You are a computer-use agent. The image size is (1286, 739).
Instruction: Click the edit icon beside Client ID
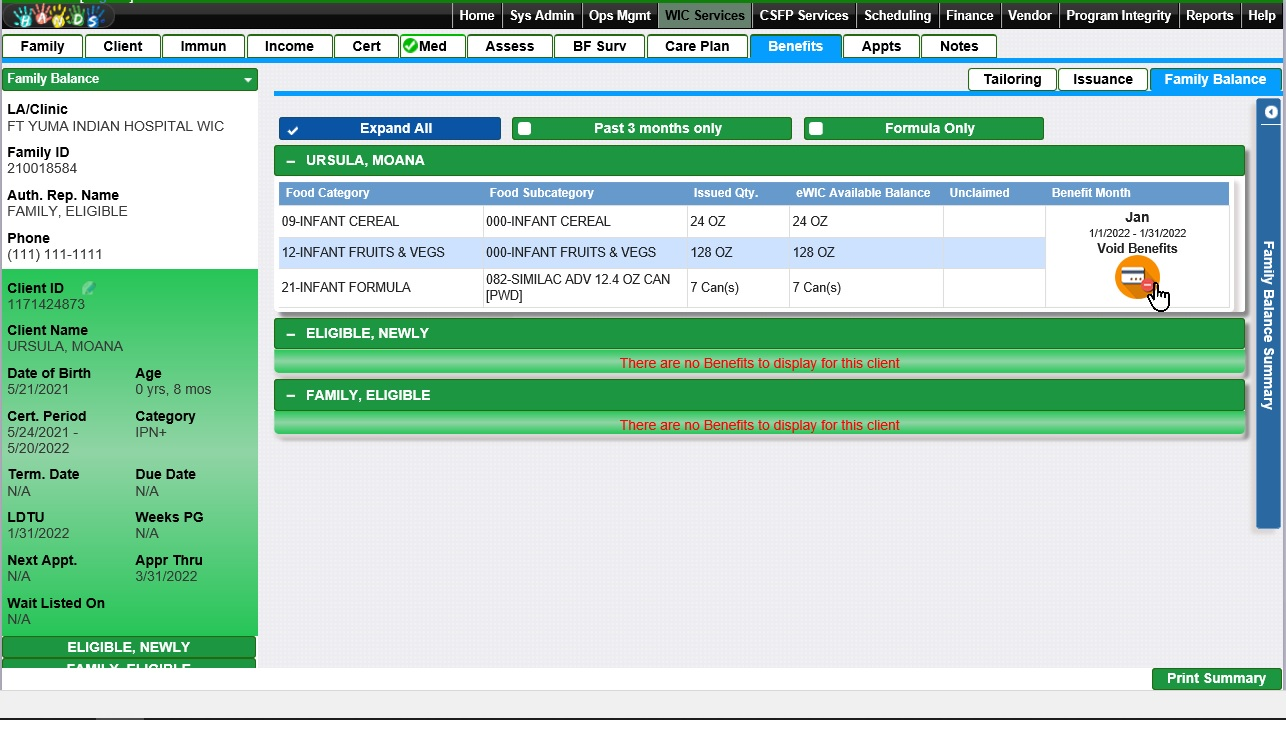click(89, 288)
